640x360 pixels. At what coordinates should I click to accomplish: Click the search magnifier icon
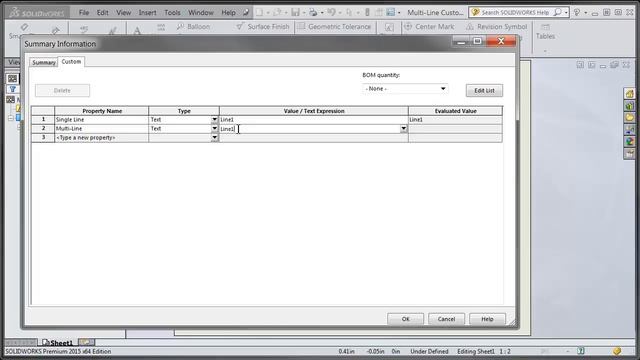pos(558,13)
